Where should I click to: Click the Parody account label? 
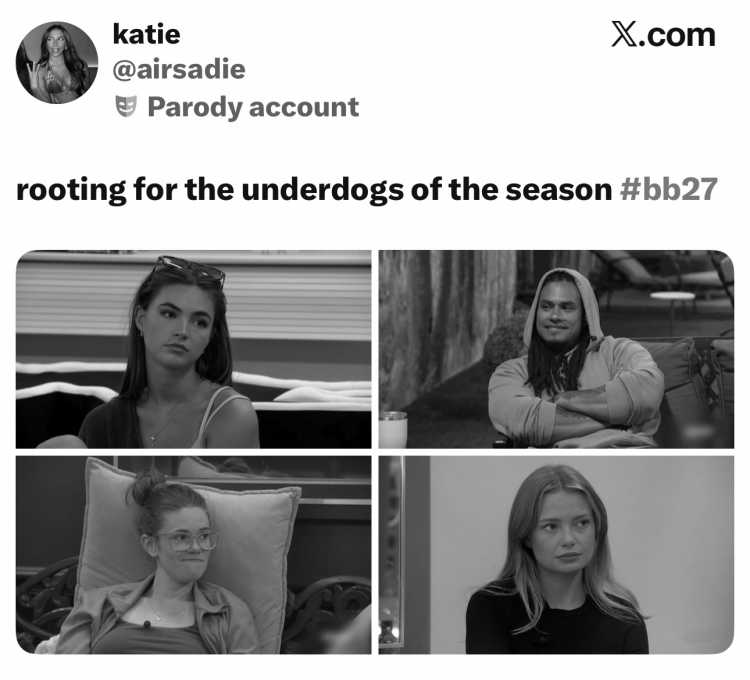click(x=253, y=107)
